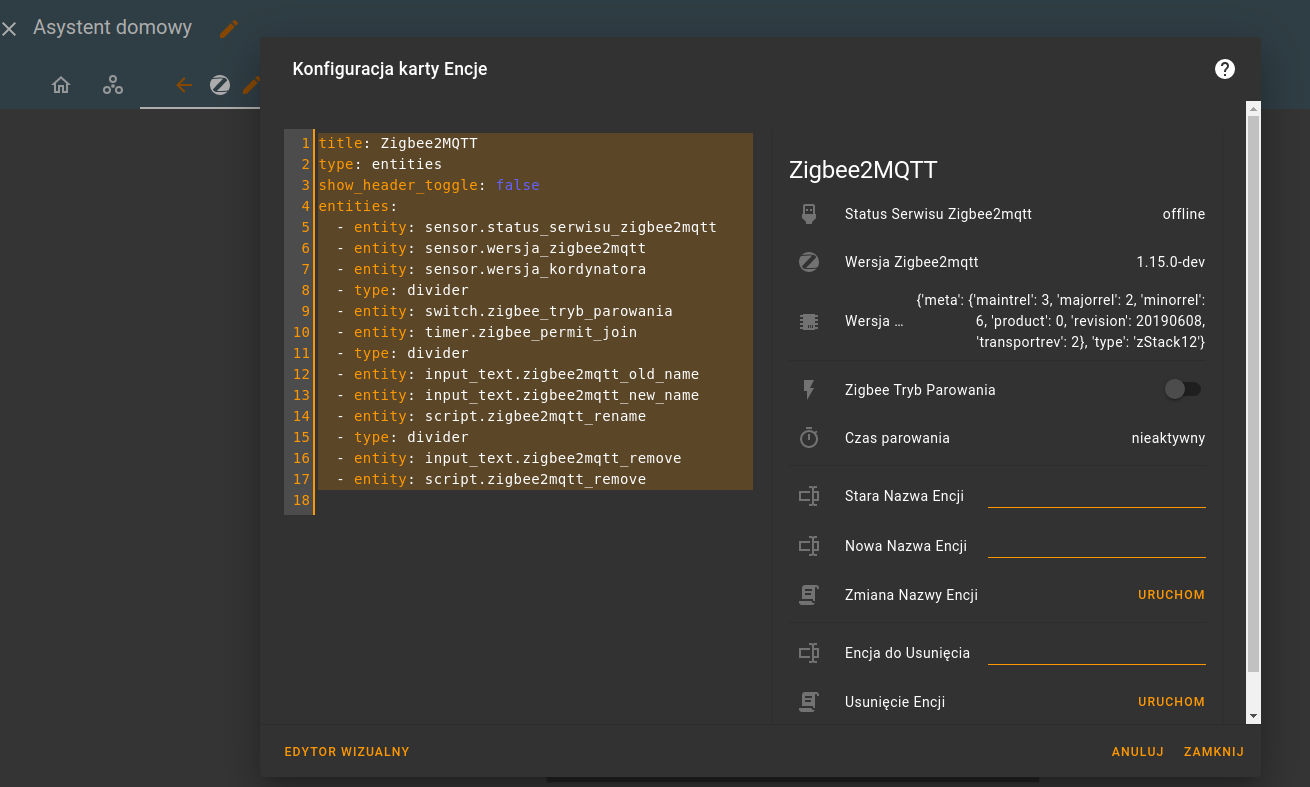Click the help question mark icon
The height and width of the screenshot is (787, 1310).
coord(1224,69)
